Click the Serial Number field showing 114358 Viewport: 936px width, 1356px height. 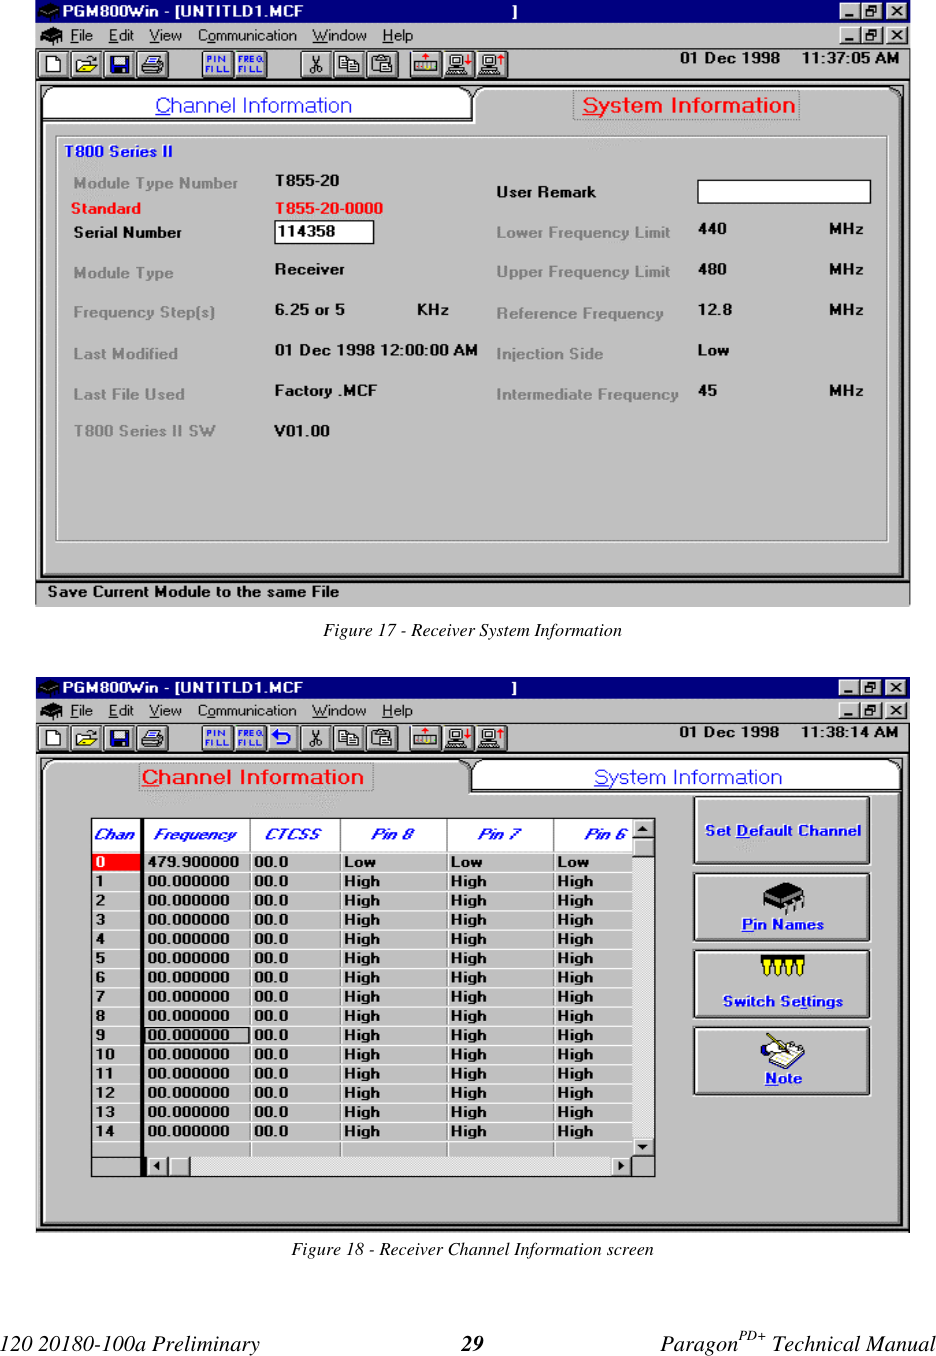[x=324, y=232]
